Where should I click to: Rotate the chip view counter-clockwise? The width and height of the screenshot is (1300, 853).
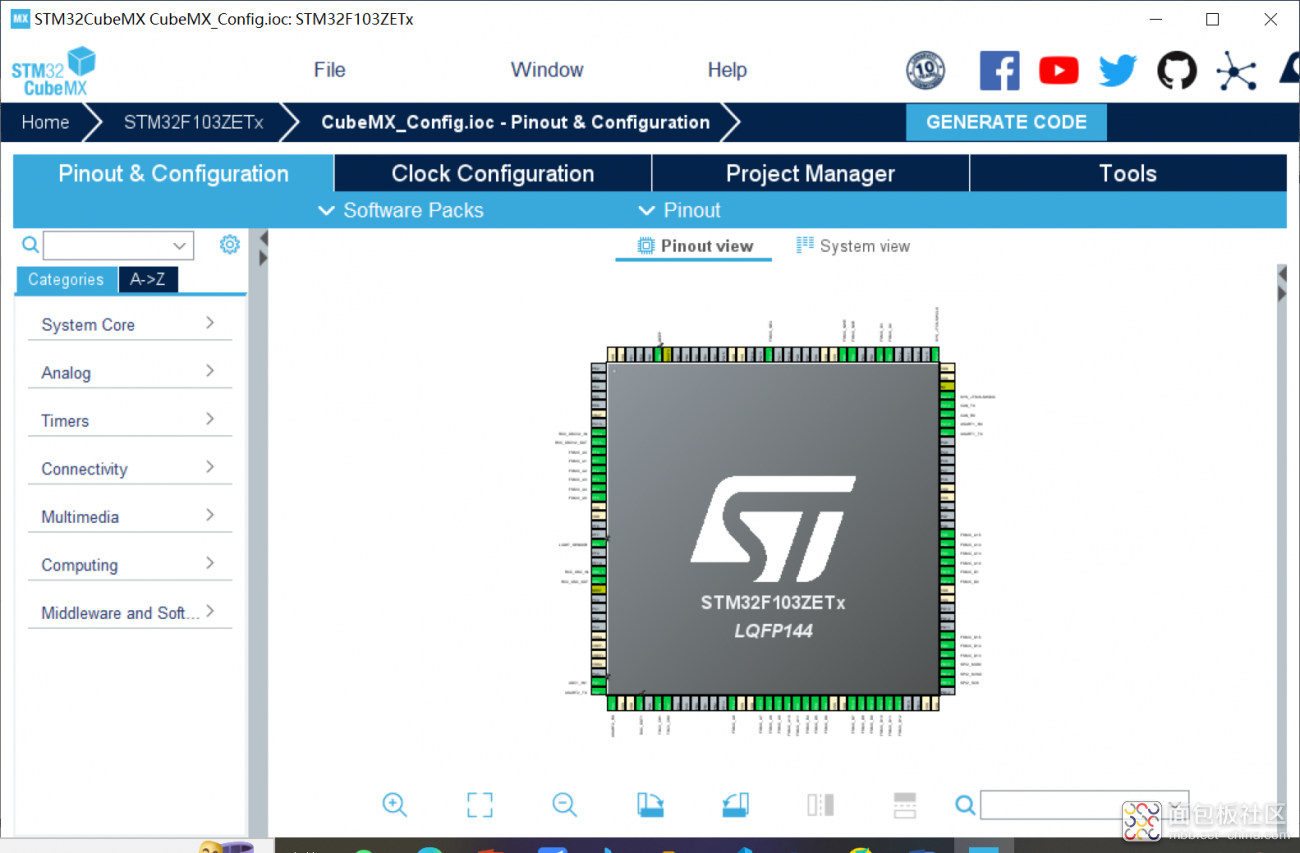(735, 805)
